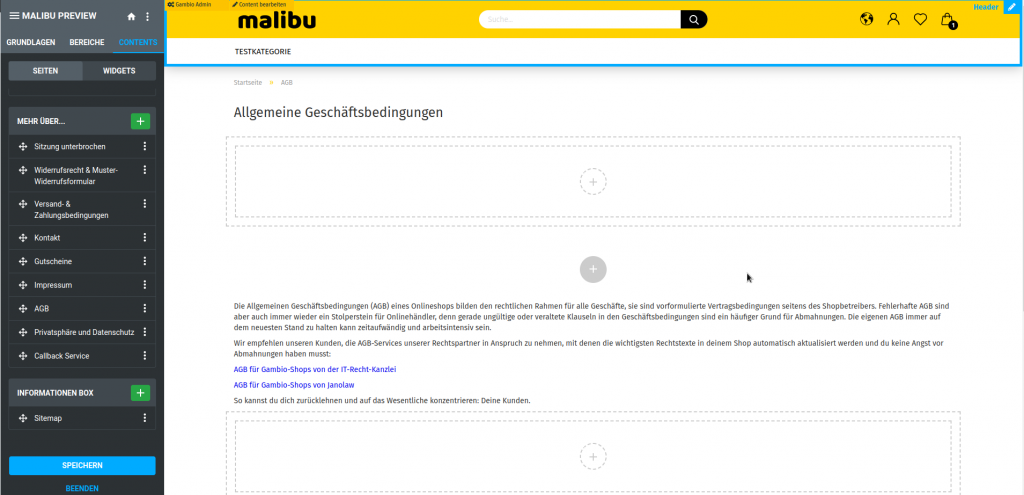This screenshot has width=1024, height=495.
Task: Add a page to Informationen Box
Action: point(140,393)
